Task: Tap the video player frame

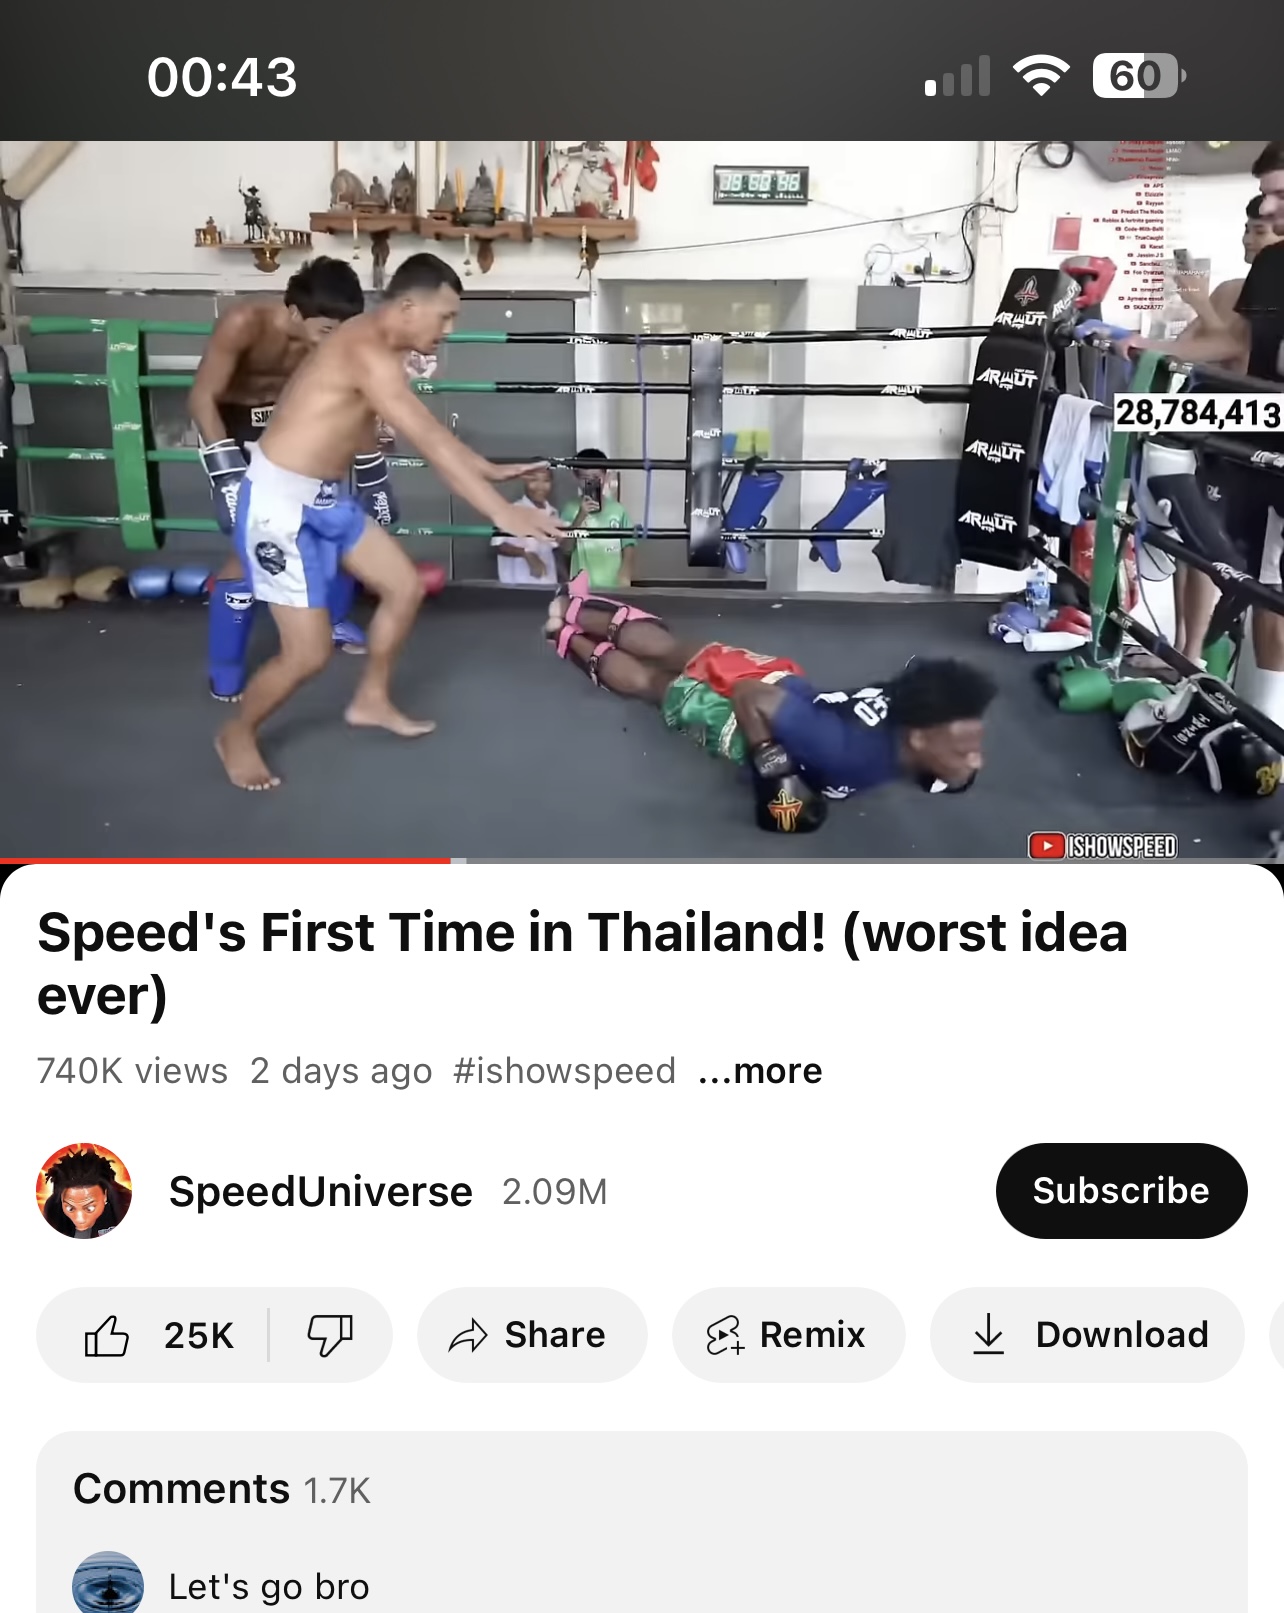Action: coord(642,500)
